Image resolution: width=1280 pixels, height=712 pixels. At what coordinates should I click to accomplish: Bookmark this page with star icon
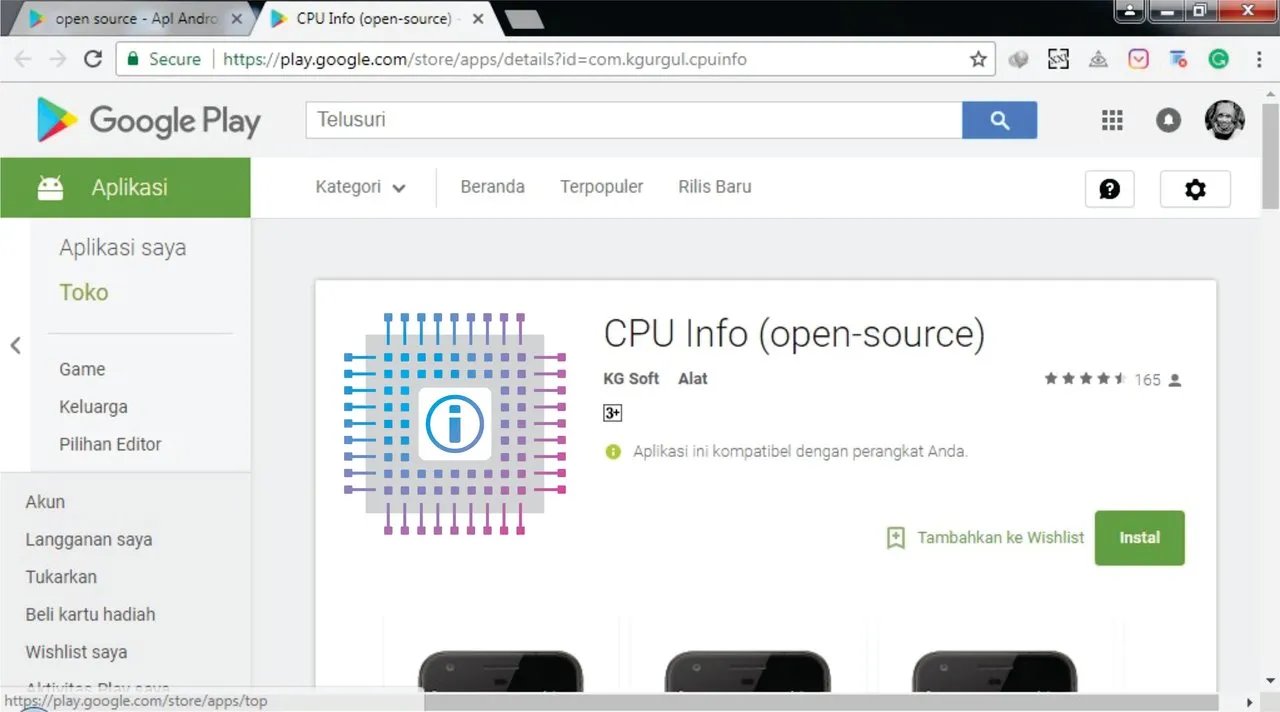(x=978, y=59)
